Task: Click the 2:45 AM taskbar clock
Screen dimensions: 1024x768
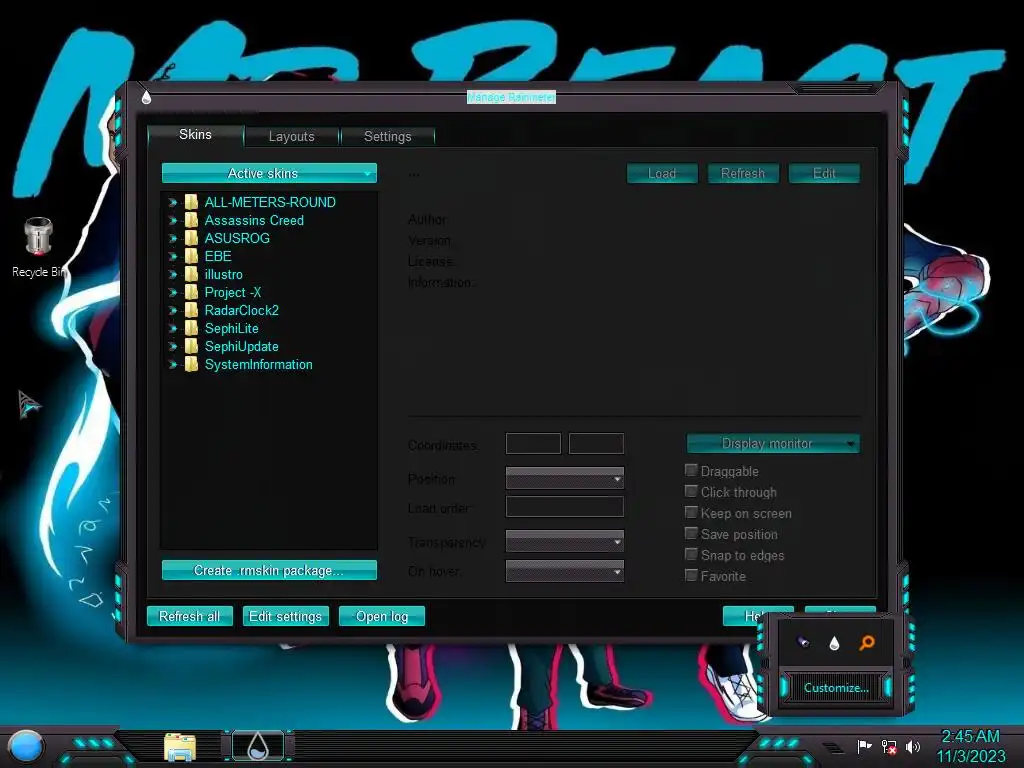Action: point(970,736)
